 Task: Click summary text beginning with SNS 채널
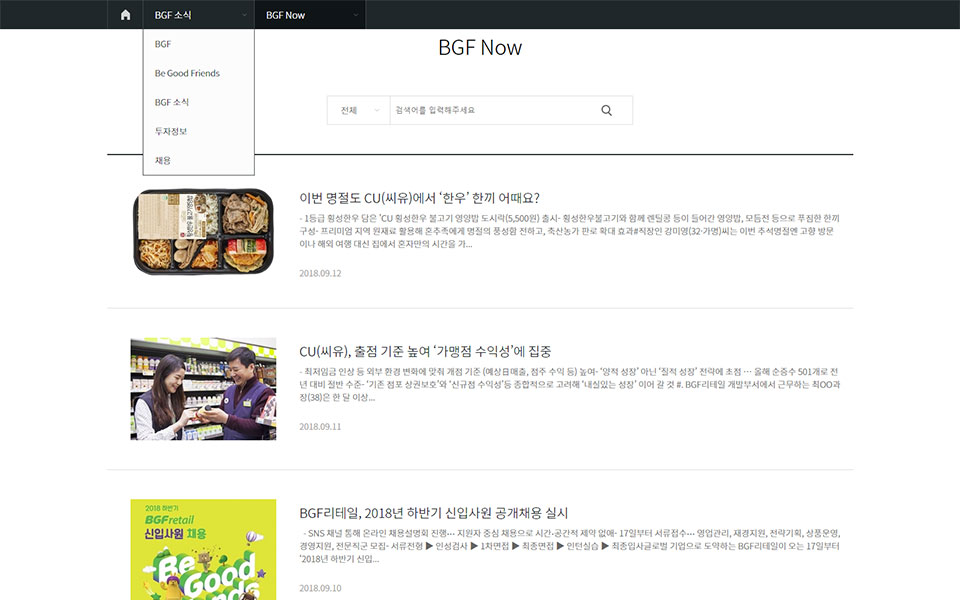tap(570, 545)
